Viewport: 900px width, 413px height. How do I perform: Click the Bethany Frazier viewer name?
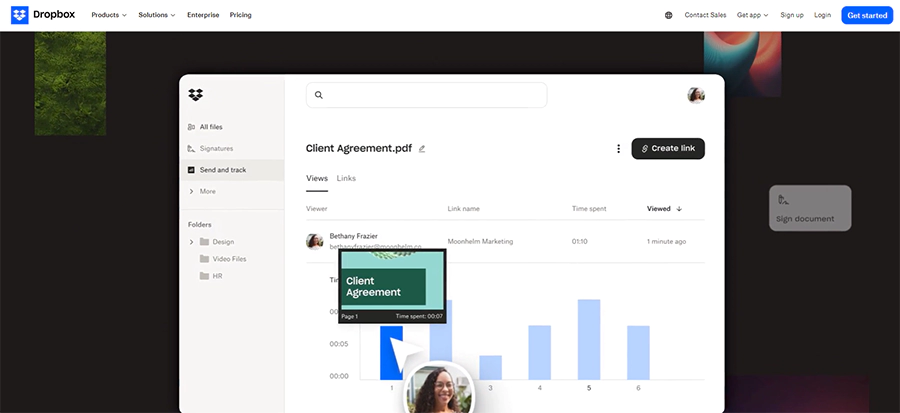354,236
